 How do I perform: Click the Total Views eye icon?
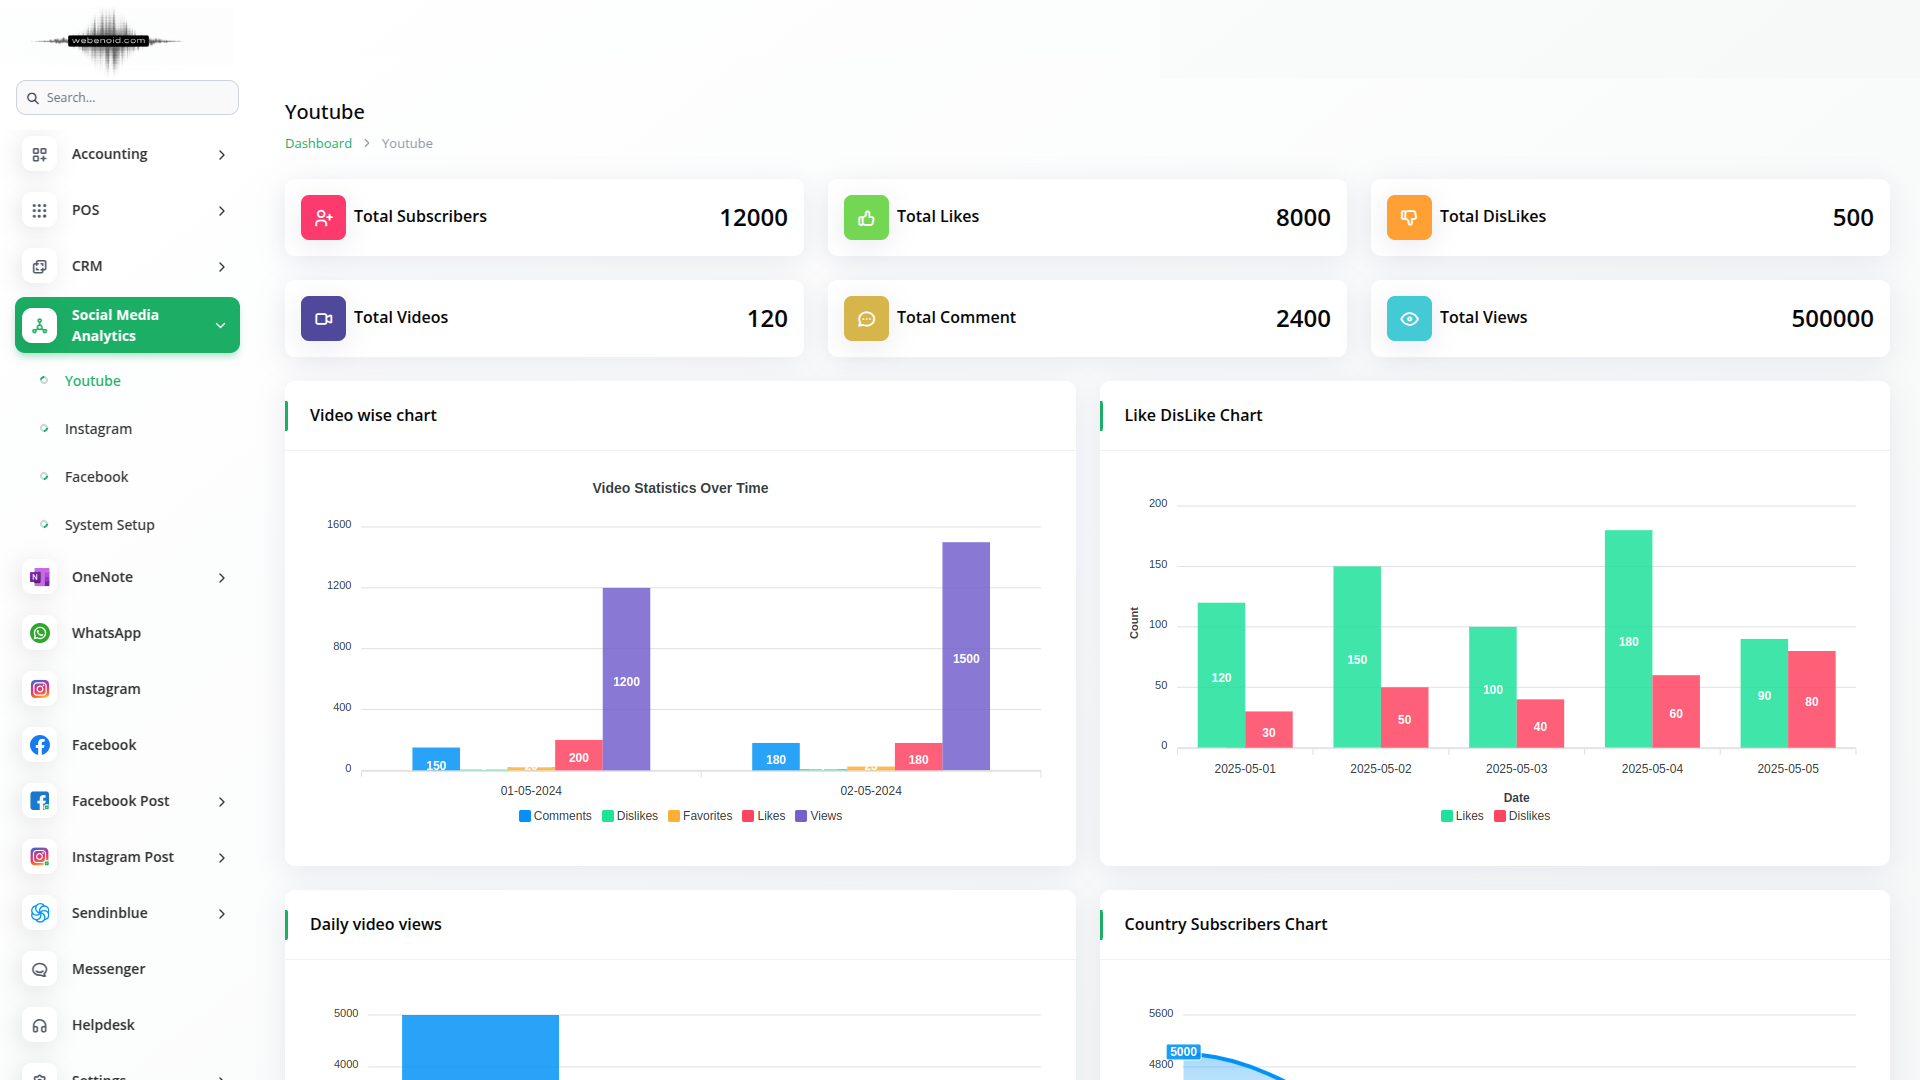pyautogui.click(x=1409, y=318)
